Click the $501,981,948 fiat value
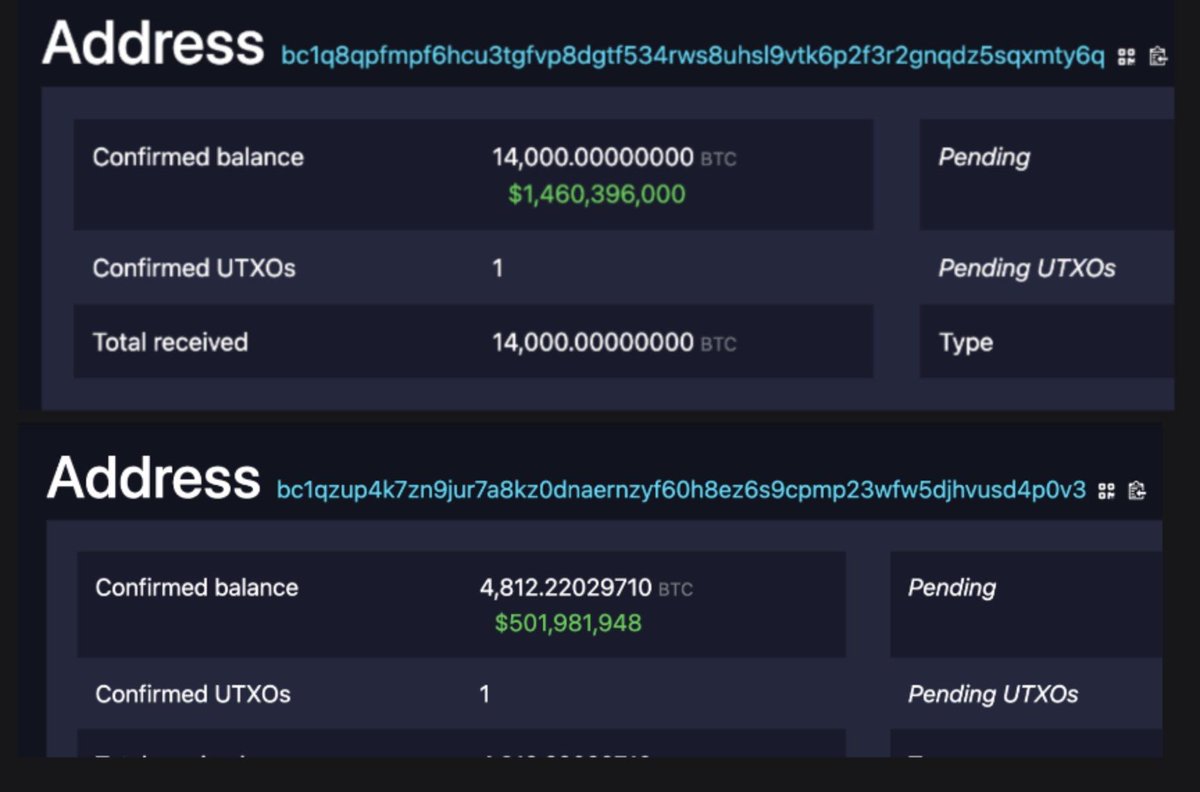 click(x=568, y=623)
